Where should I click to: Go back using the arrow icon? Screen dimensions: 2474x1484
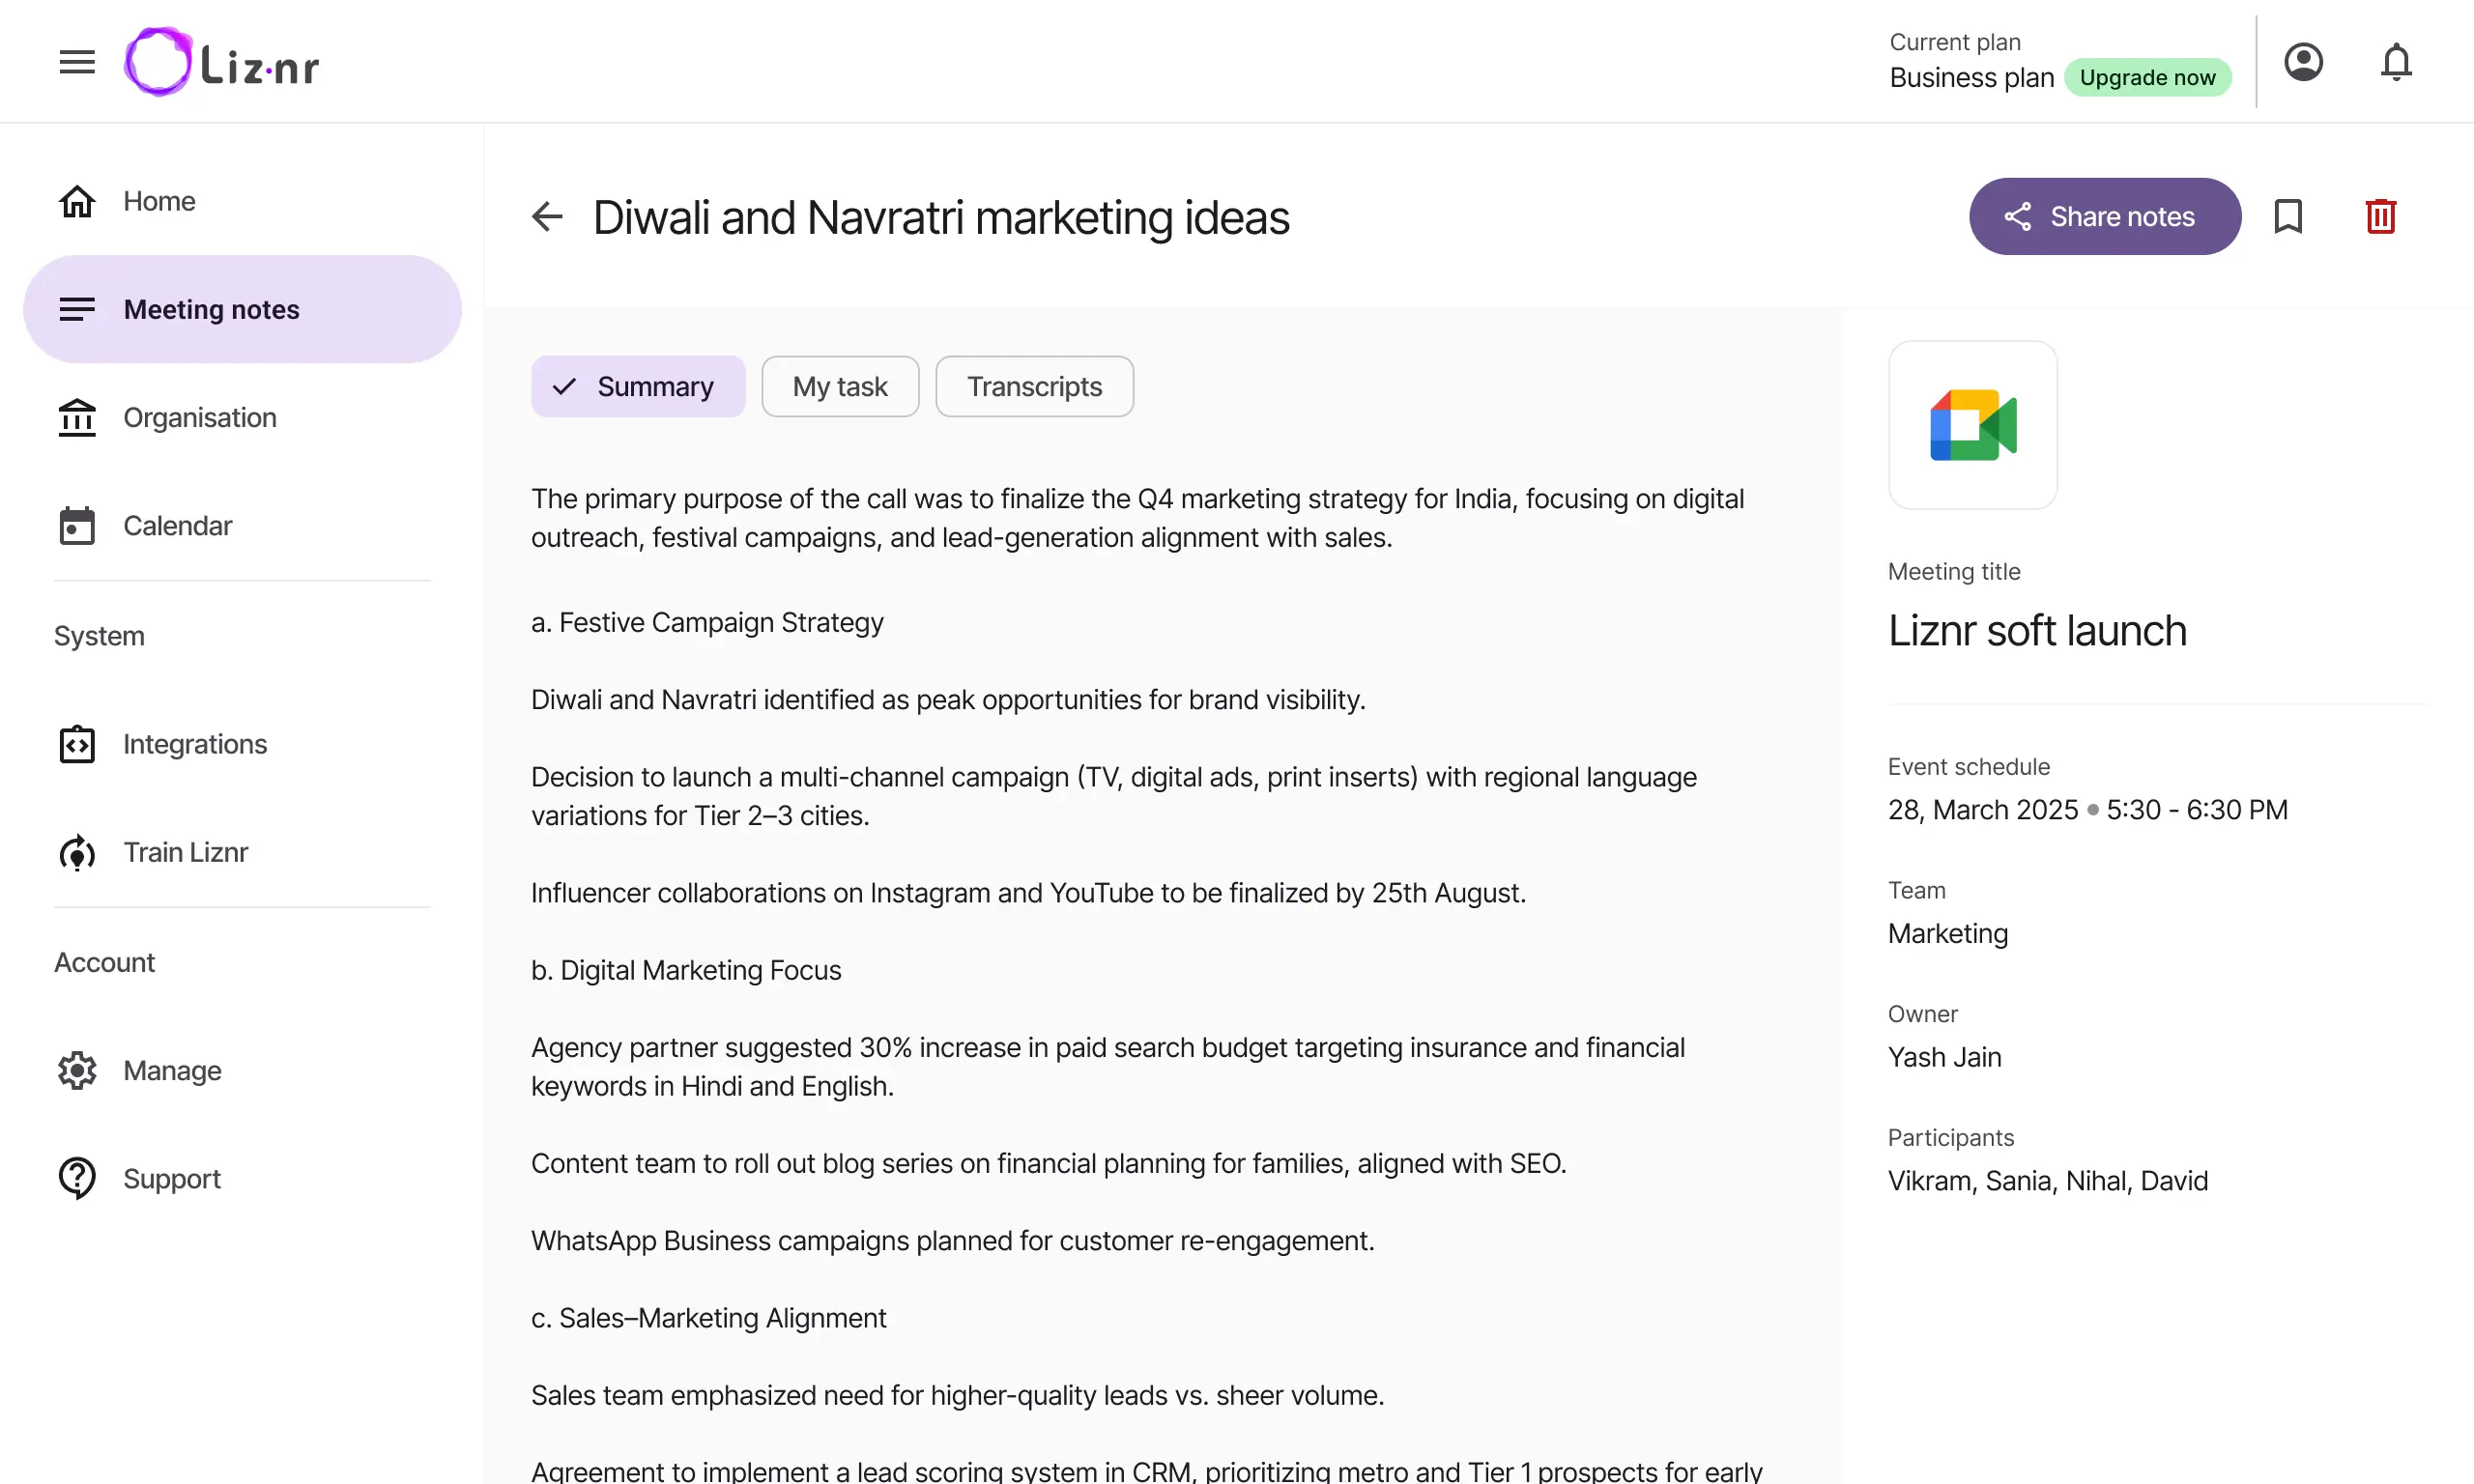pyautogui.click(x=547, y=216)
